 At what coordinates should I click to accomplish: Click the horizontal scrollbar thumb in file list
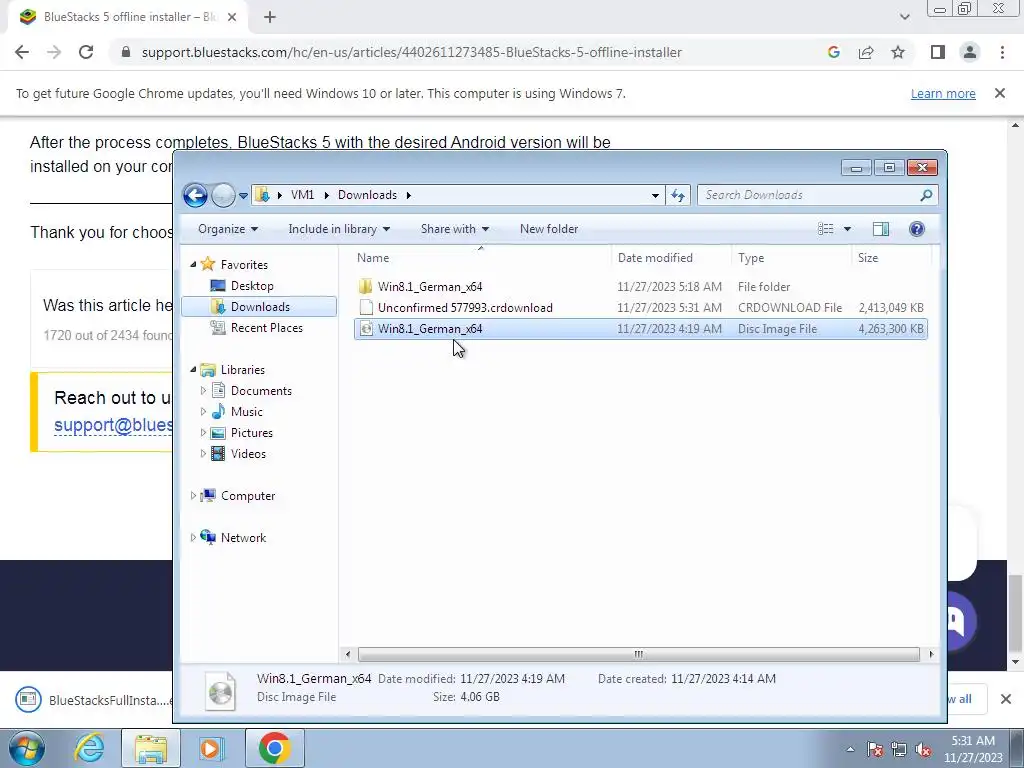click(639, 654)
